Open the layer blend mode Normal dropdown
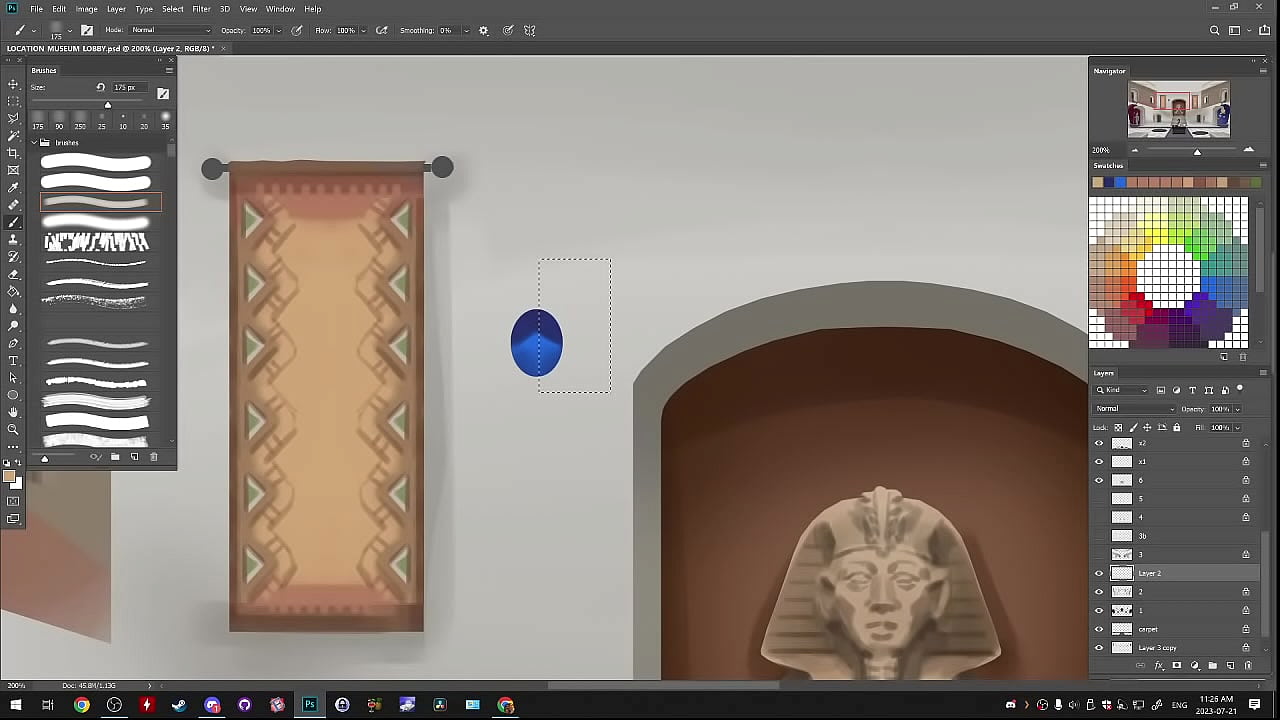The width and height of the screenshot is (1280, 720). [1135, 409]
